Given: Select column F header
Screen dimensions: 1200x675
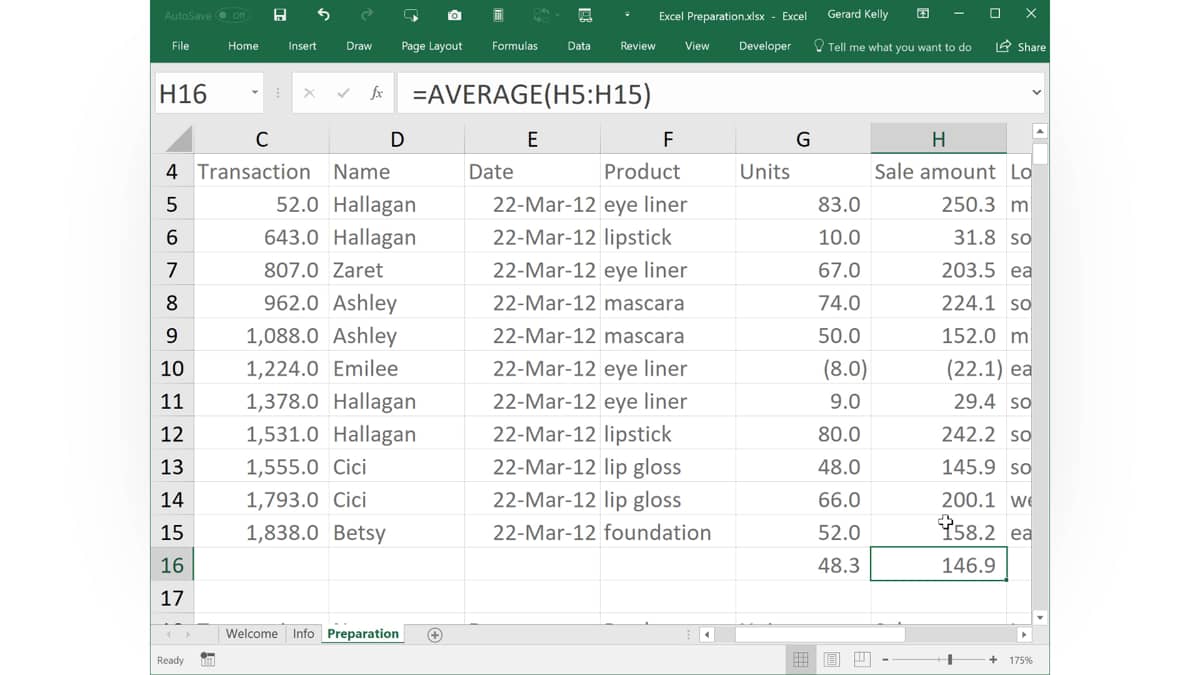Looking at the screenshot, I should pos(668,139).
